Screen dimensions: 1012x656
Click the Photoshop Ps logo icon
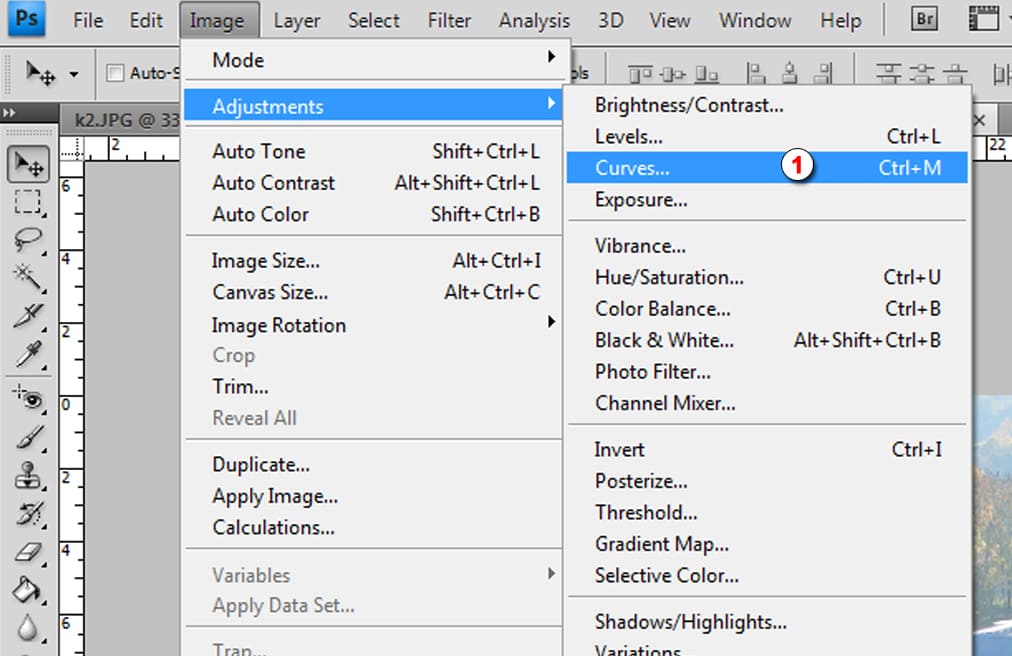pyautogui.click(x=26, y=18)
